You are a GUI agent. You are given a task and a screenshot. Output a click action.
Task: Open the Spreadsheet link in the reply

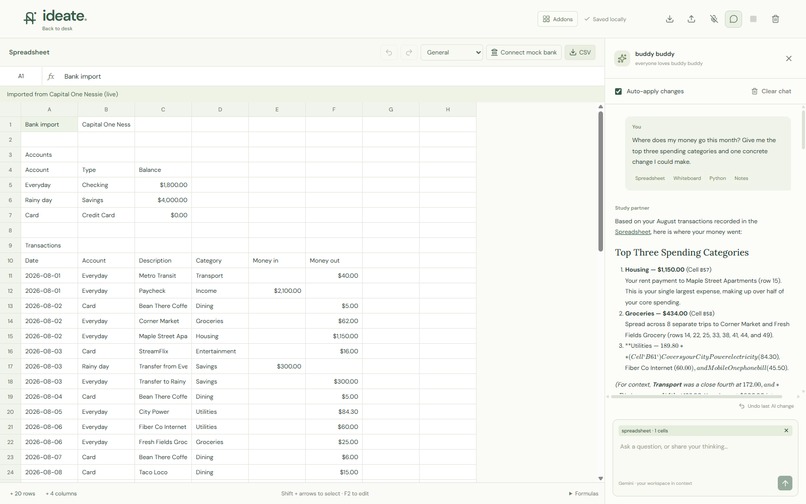click(632, 232)
